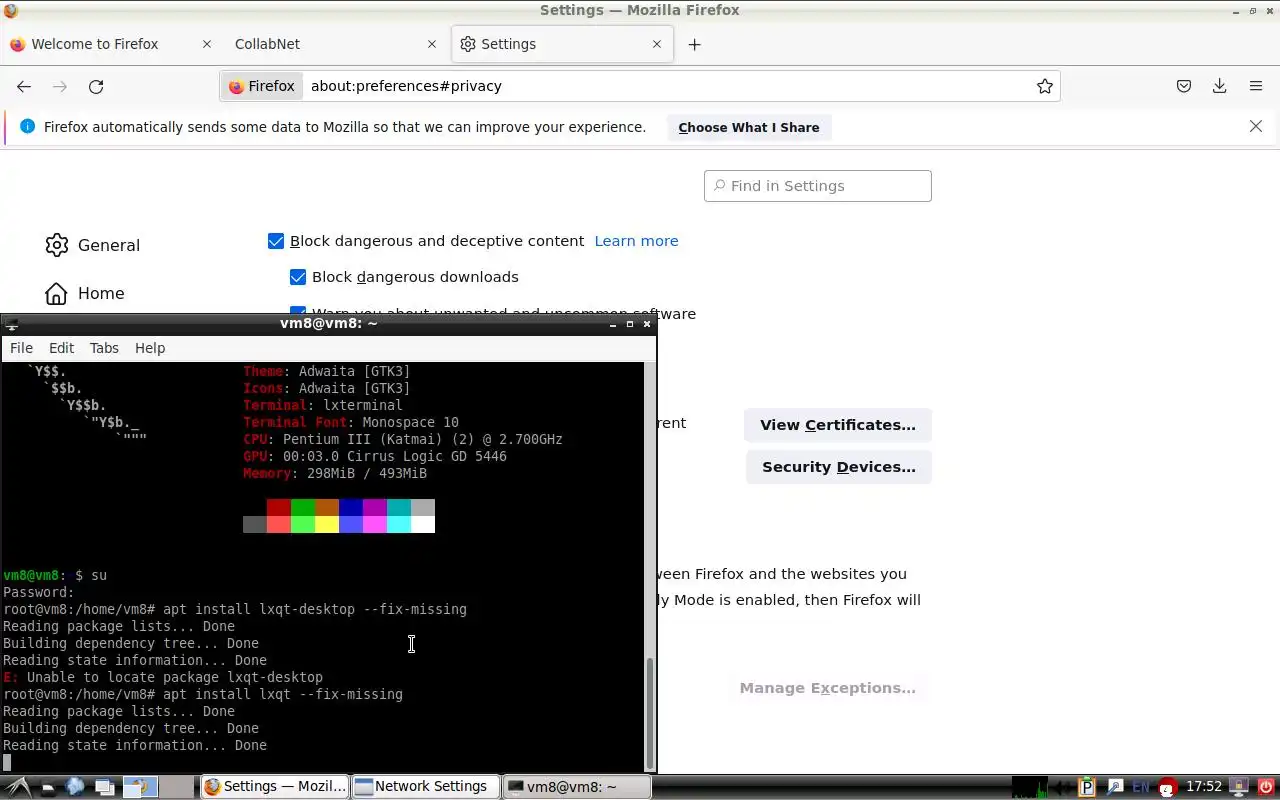The image size is (1280, 800).
Task: Click the View Certificates button
Action: click(838, 425)
